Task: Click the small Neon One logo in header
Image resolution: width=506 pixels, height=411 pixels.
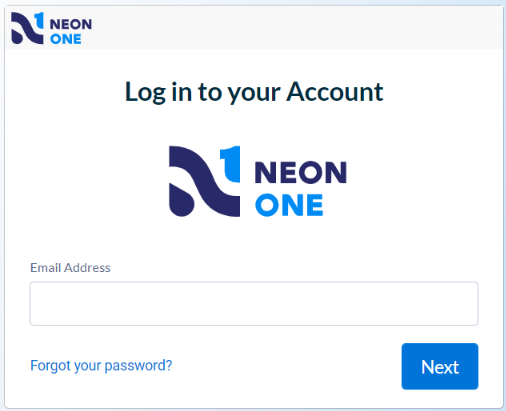Action: (51, 28)
